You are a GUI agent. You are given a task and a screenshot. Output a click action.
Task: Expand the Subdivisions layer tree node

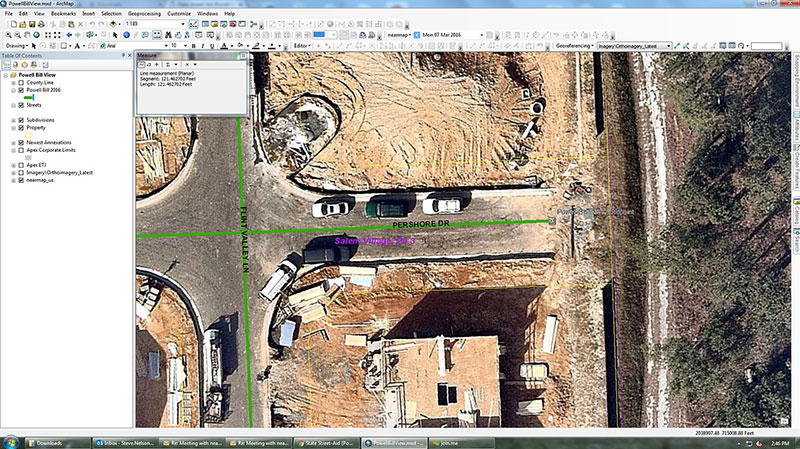click(12, 120)
